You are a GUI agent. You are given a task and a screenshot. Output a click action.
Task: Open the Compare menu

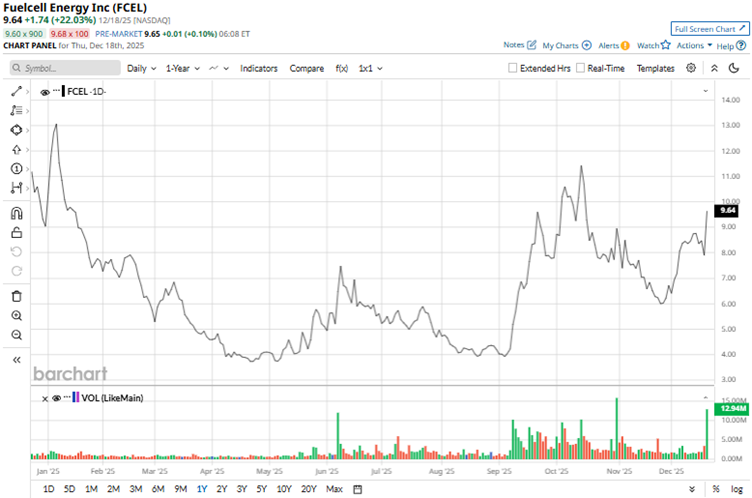306,68
